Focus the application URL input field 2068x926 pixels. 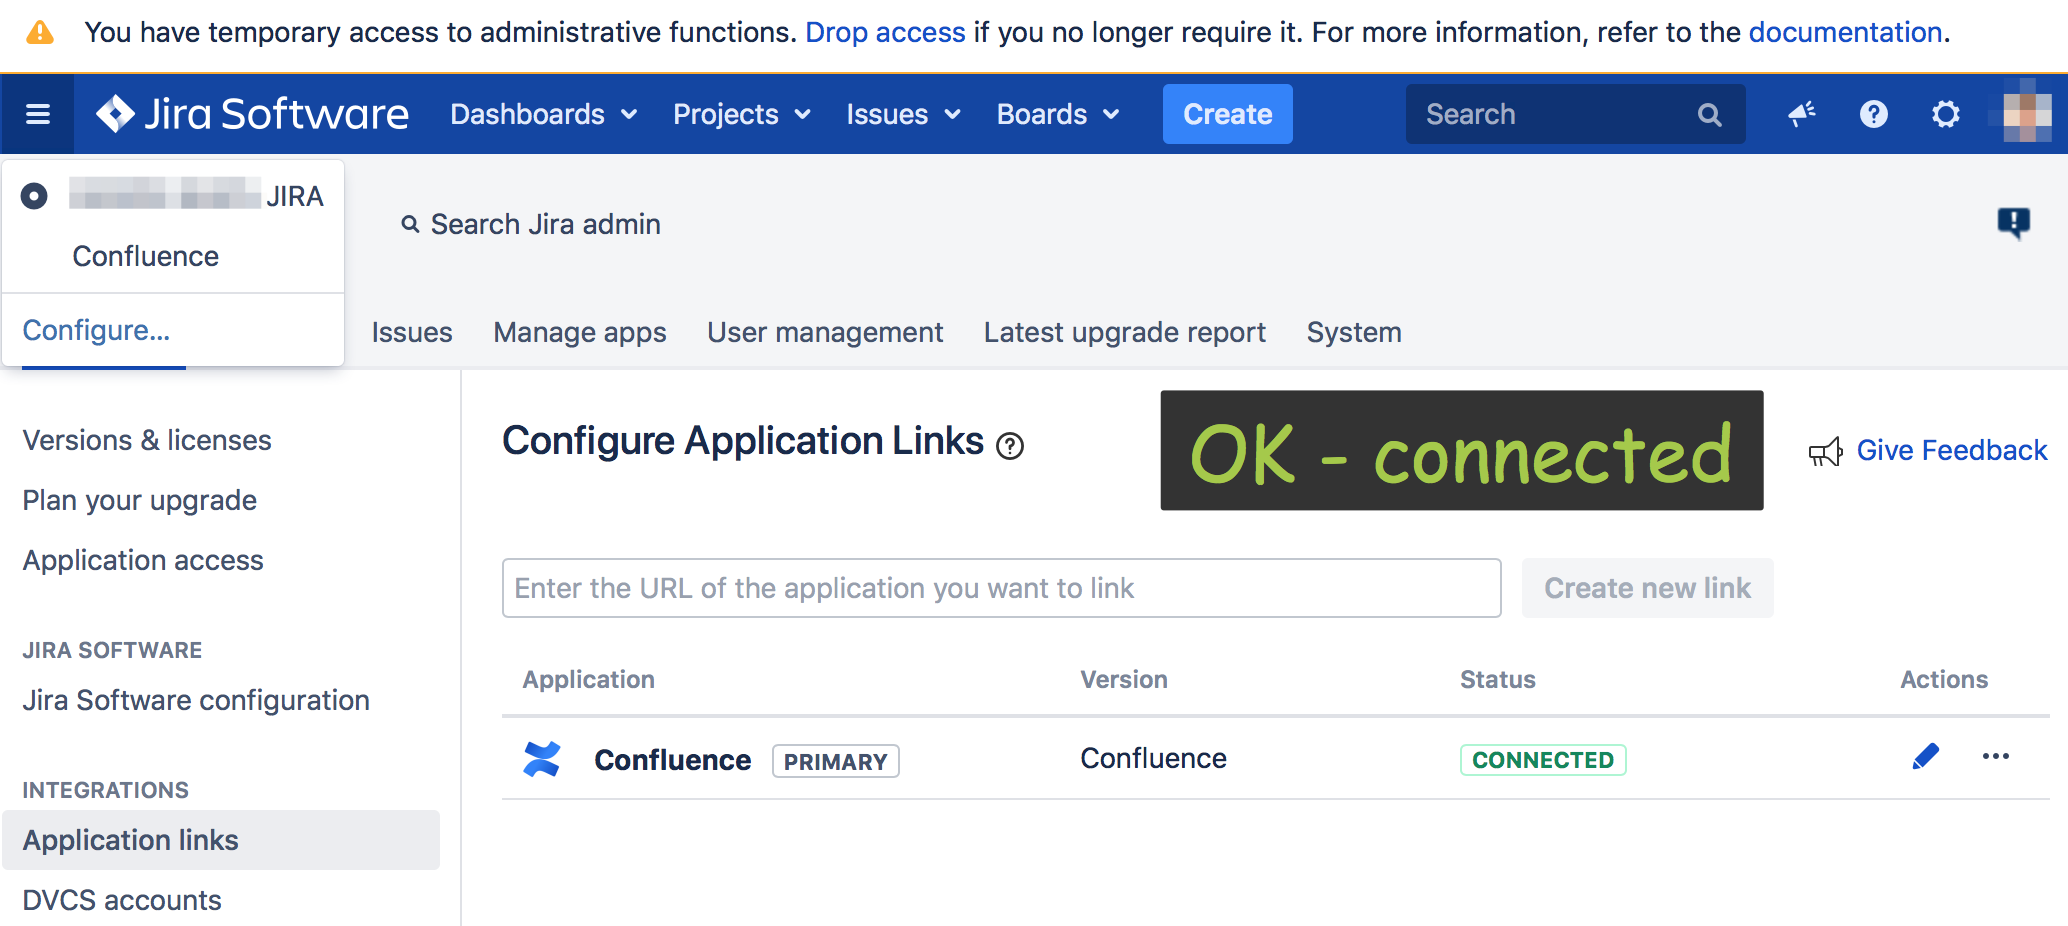[x=1001, y=588]
